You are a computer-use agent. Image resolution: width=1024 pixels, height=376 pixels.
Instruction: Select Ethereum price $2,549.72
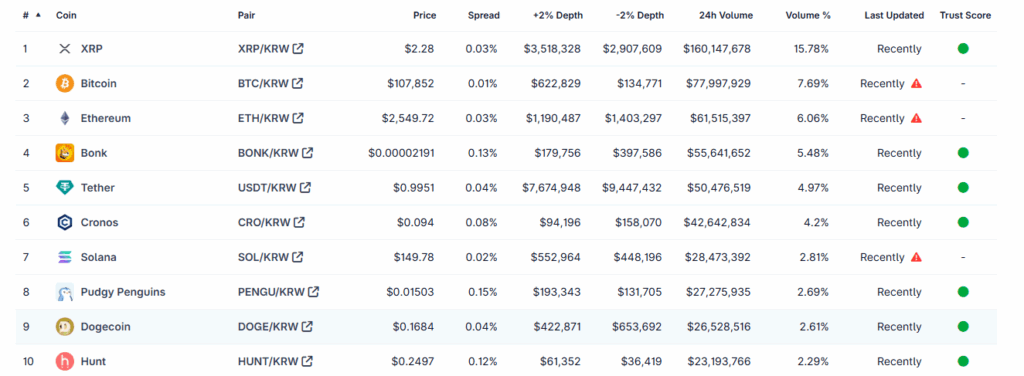409,118
